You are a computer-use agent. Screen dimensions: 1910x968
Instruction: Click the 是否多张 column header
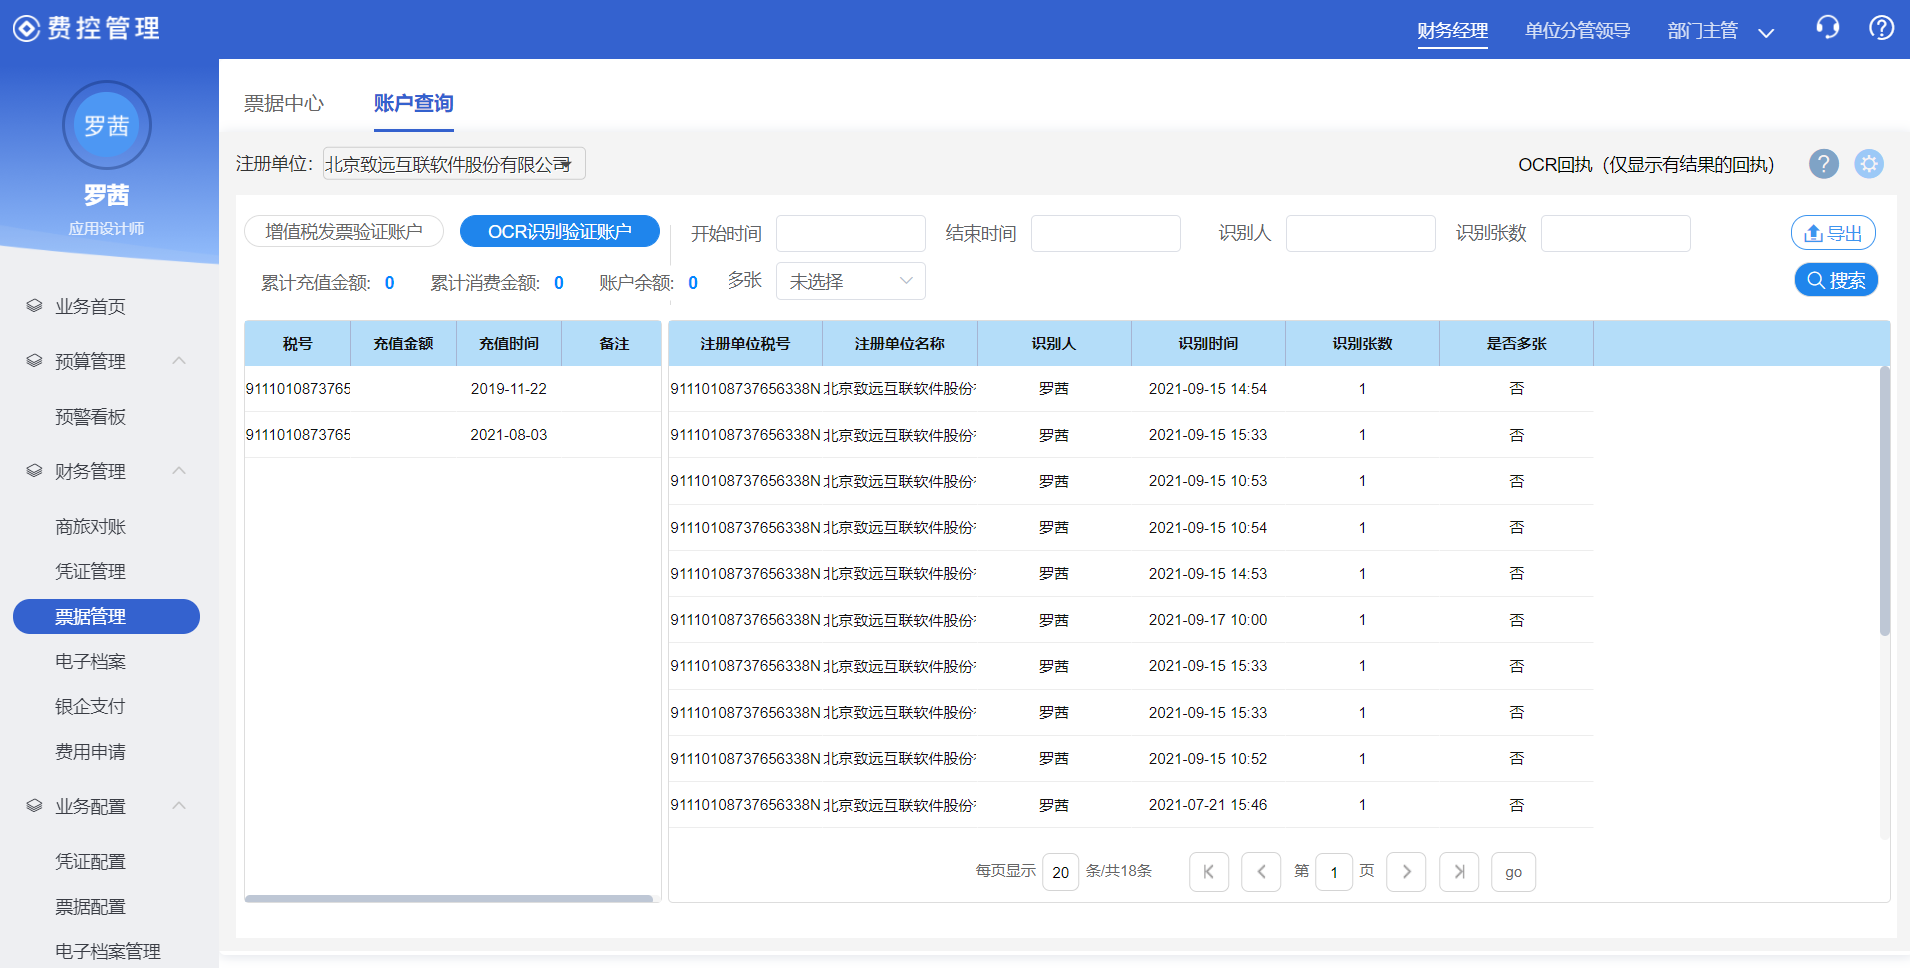[1516, 344]
